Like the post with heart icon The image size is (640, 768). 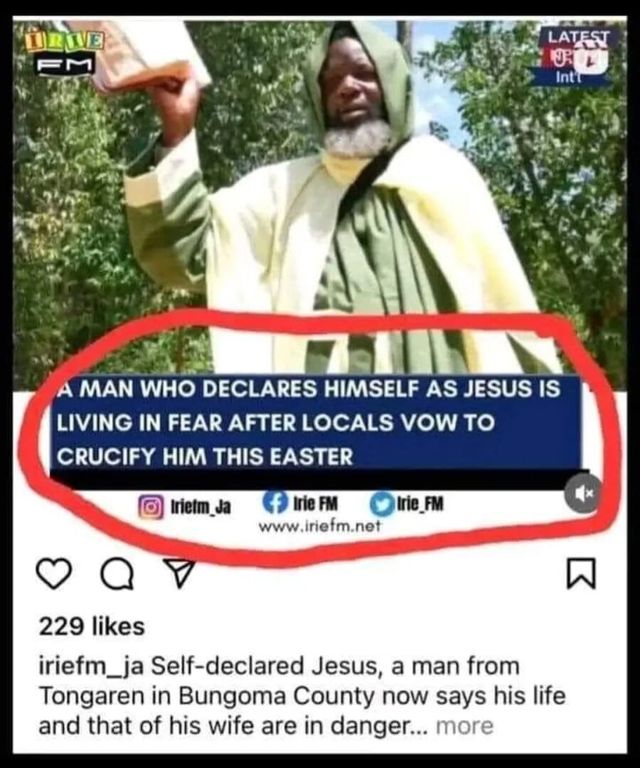(x=54, y=574)
